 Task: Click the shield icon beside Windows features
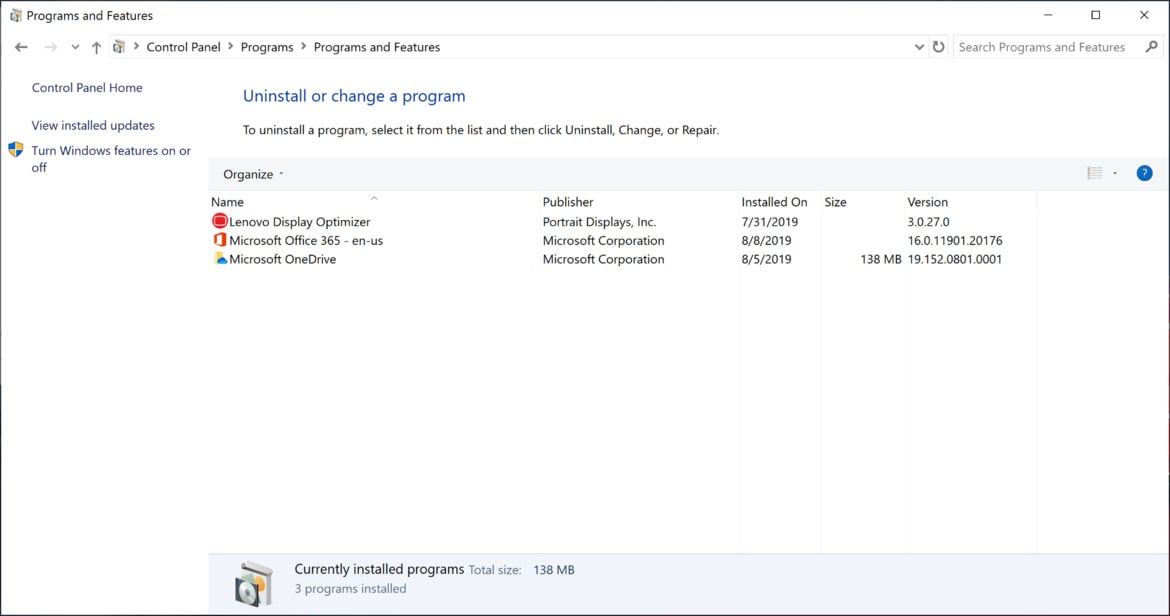coord(16,150)
